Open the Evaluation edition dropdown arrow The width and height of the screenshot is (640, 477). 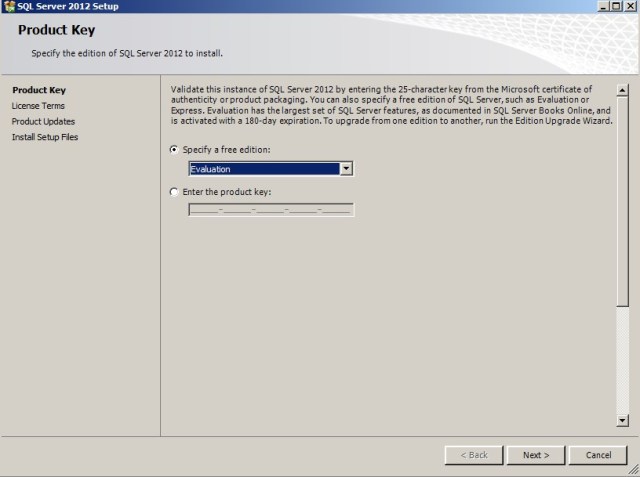[346, 169]
